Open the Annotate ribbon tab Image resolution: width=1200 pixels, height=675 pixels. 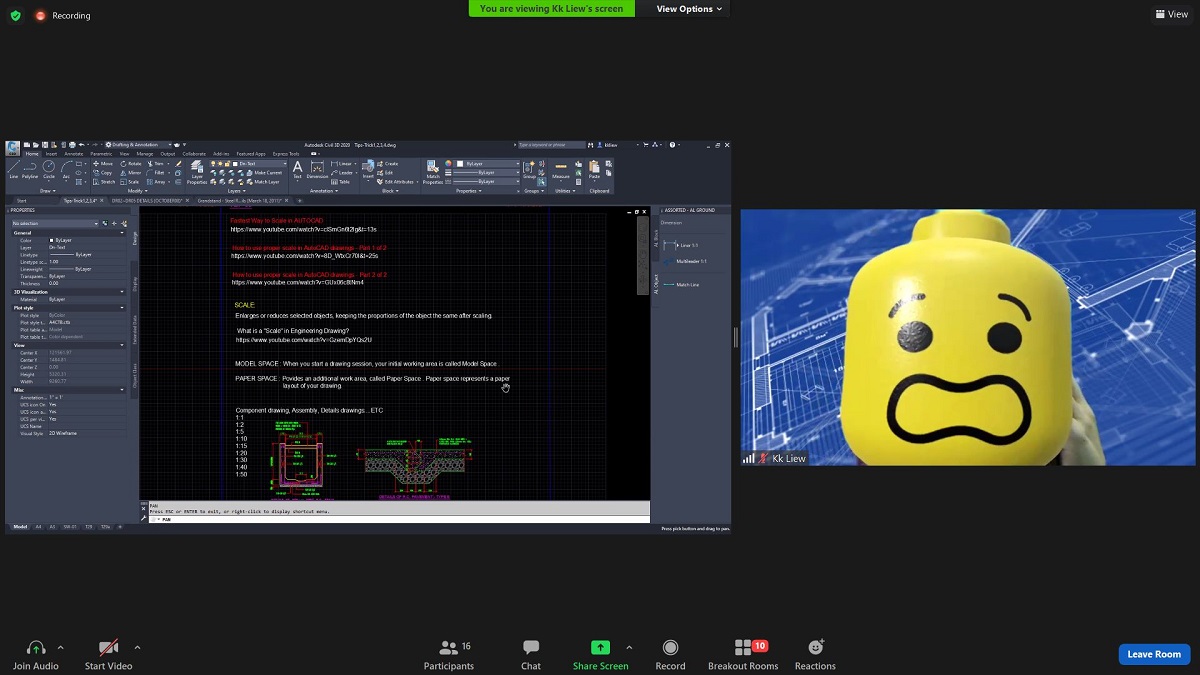pyautogui.click(x=74, y=154)
